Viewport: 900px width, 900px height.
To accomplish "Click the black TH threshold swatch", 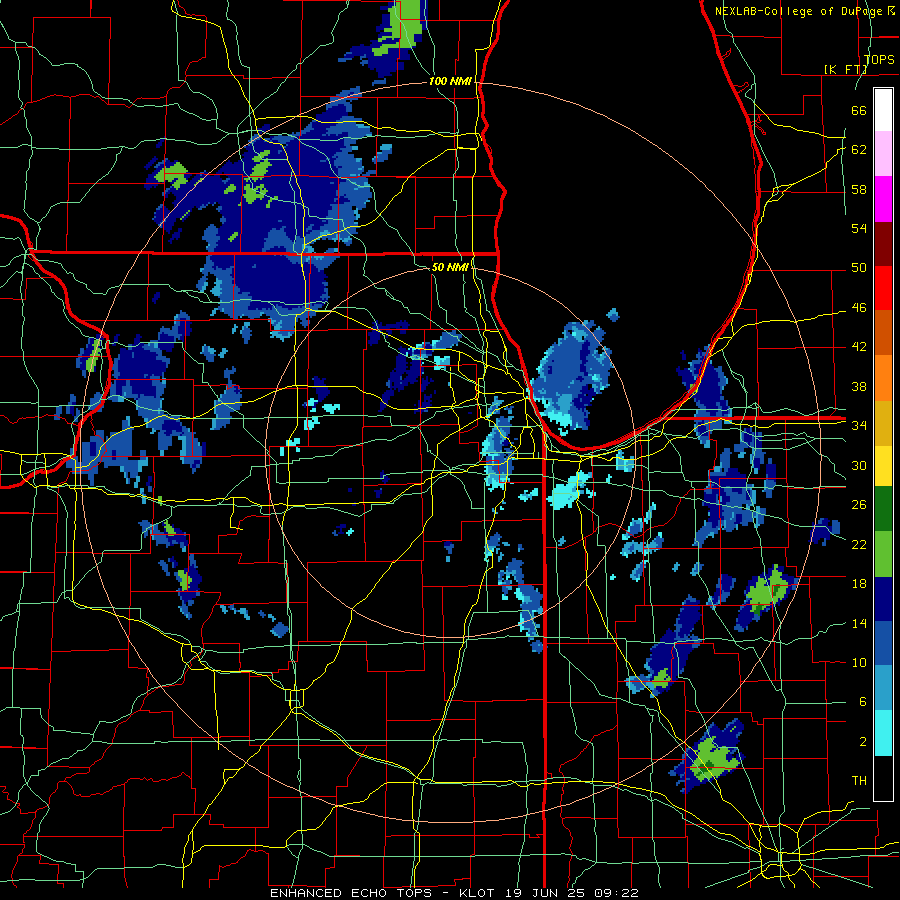I will click(883, 778).
